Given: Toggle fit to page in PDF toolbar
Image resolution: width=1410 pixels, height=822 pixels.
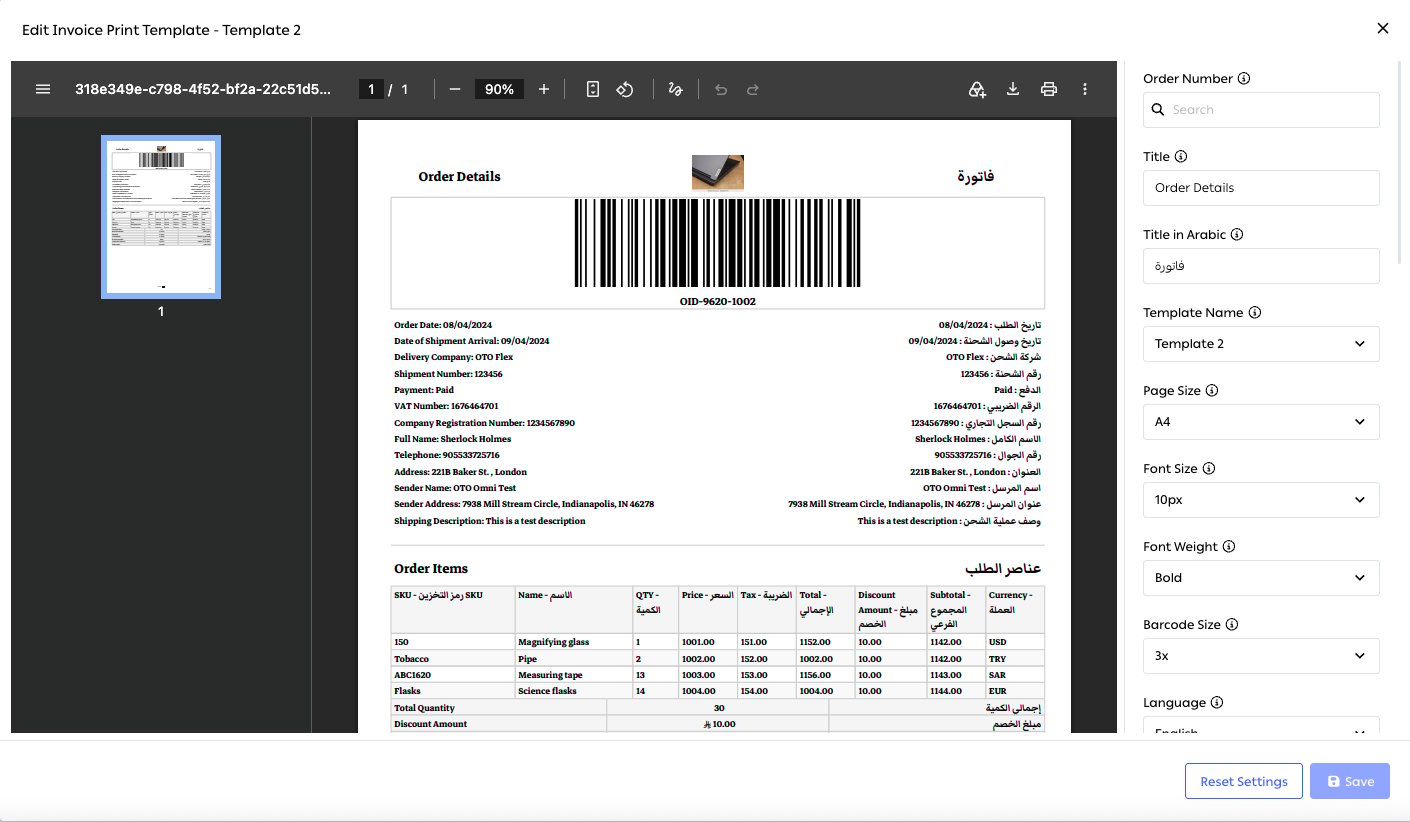Looking at the screenshot, I should [593, 89].
